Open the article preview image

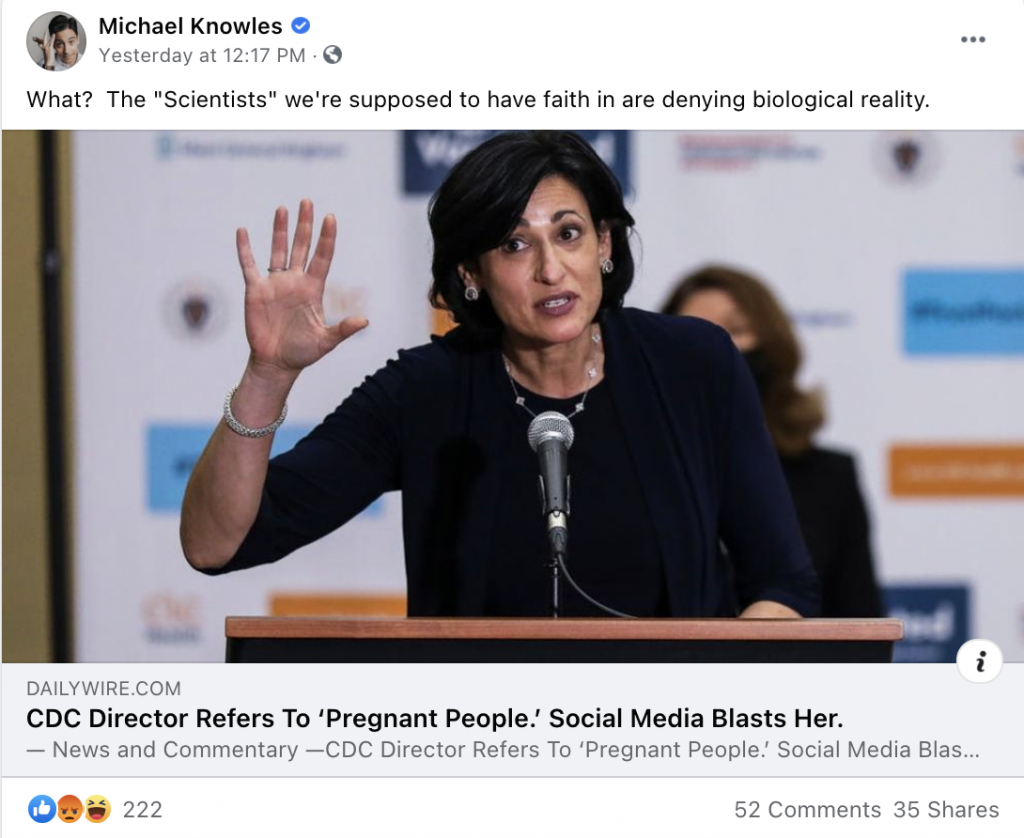(513, 396)
